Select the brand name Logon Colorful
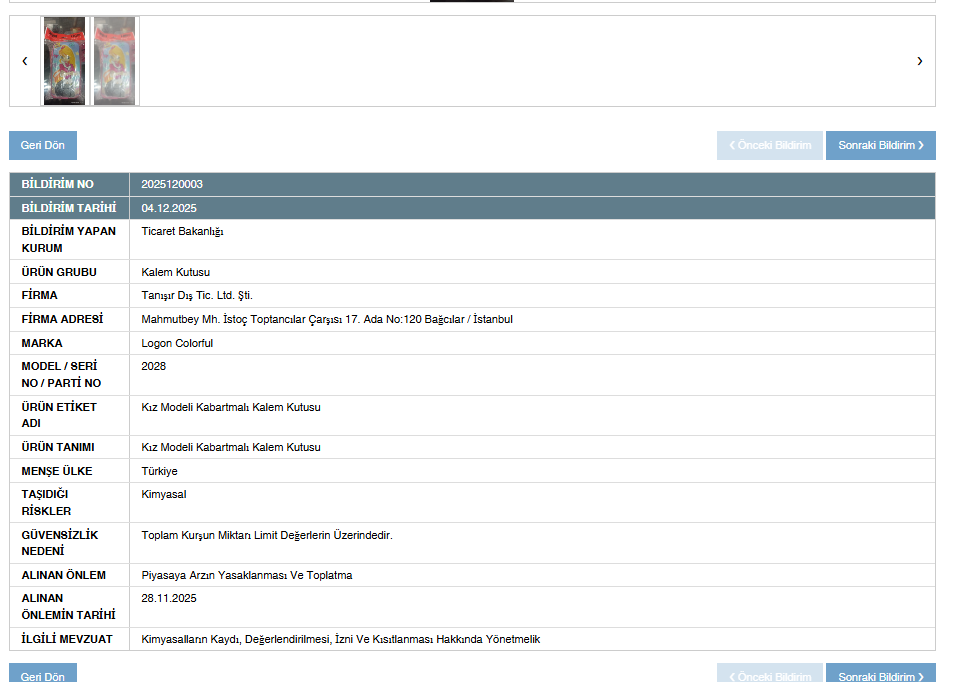The image size is (956, 682). coord(177,343)
